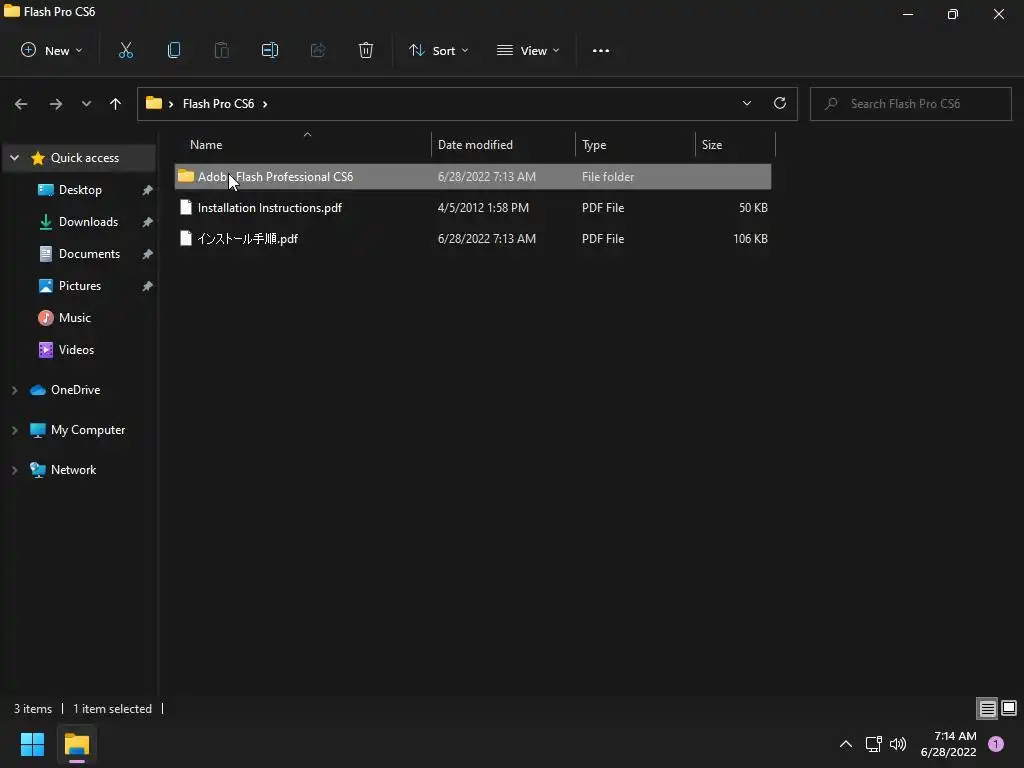The image size is (1024, 768).
Task: Sort by the Type column header
Action: click(635, 144)
